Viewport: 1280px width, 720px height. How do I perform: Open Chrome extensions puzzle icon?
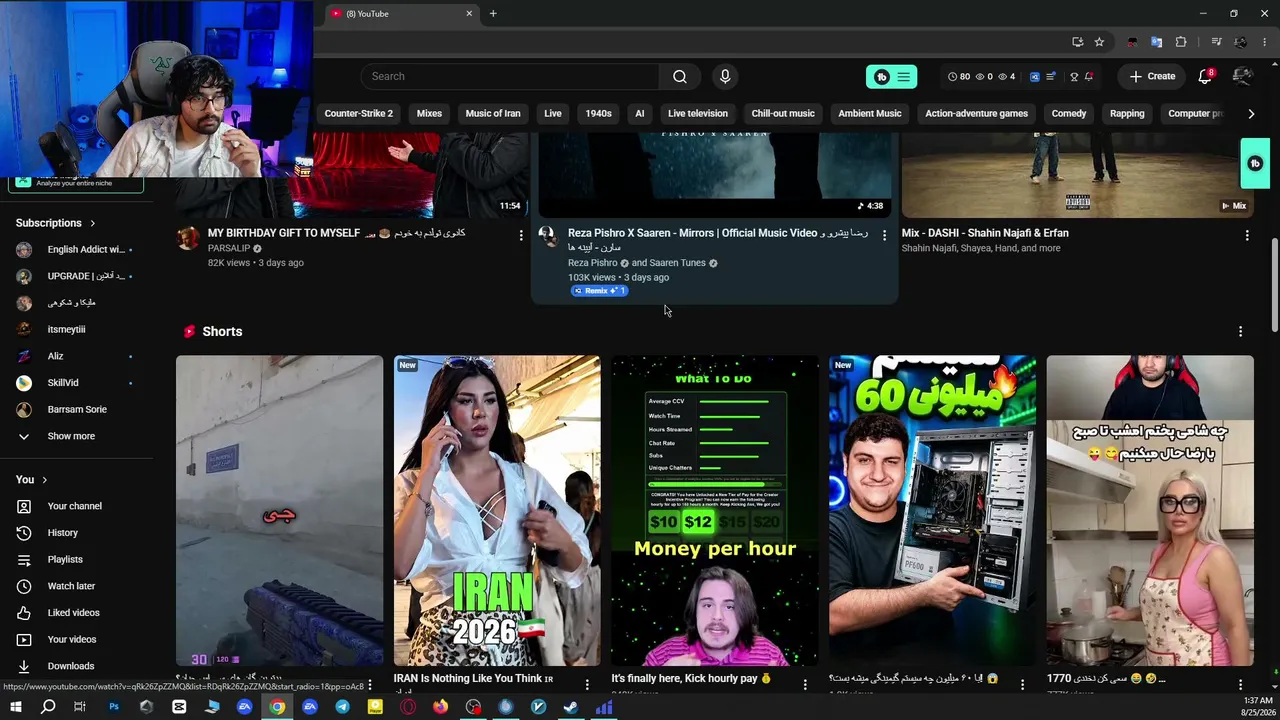(1181, 42)
